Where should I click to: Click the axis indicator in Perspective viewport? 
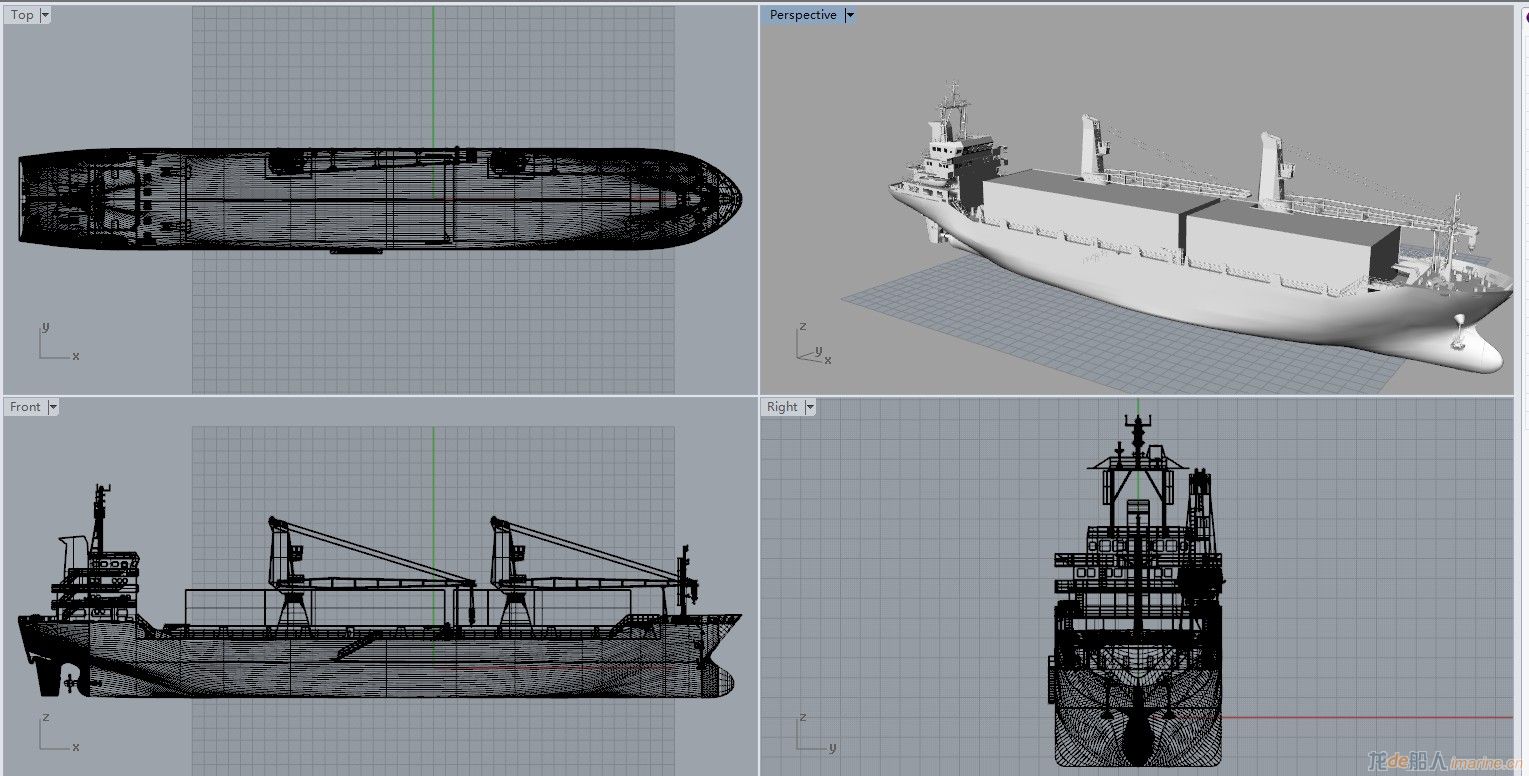click(814, 341)
